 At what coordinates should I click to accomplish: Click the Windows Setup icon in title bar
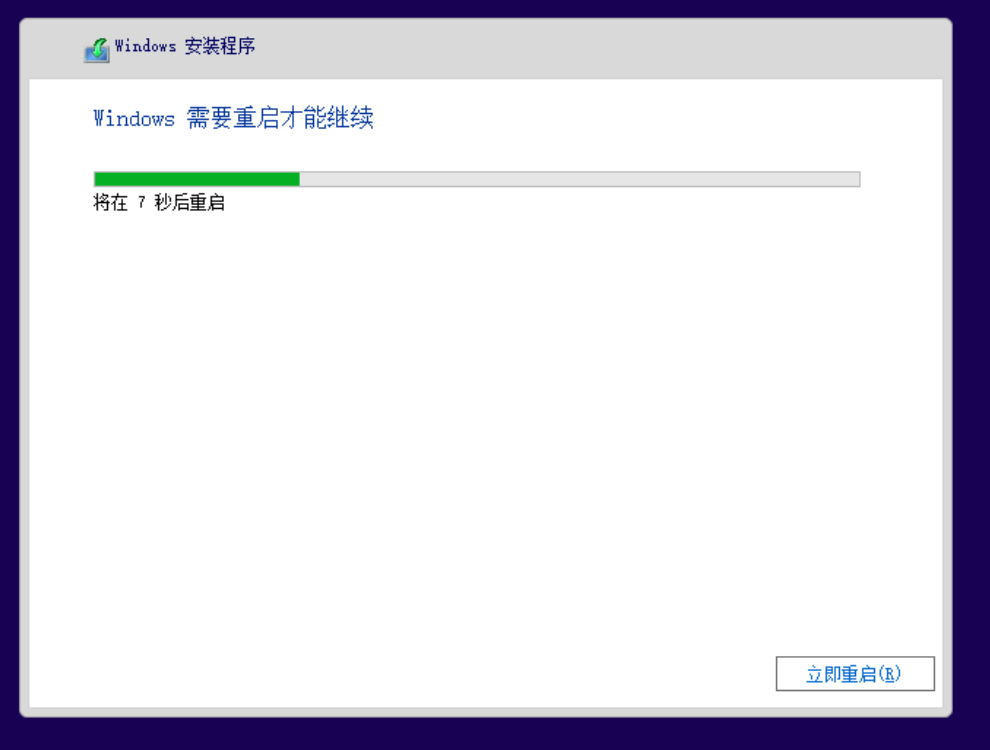pos(97,49)
